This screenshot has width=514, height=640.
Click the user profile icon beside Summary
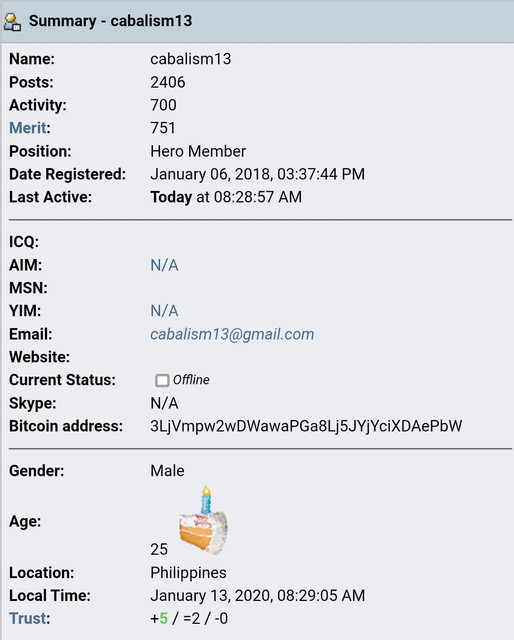12,22
